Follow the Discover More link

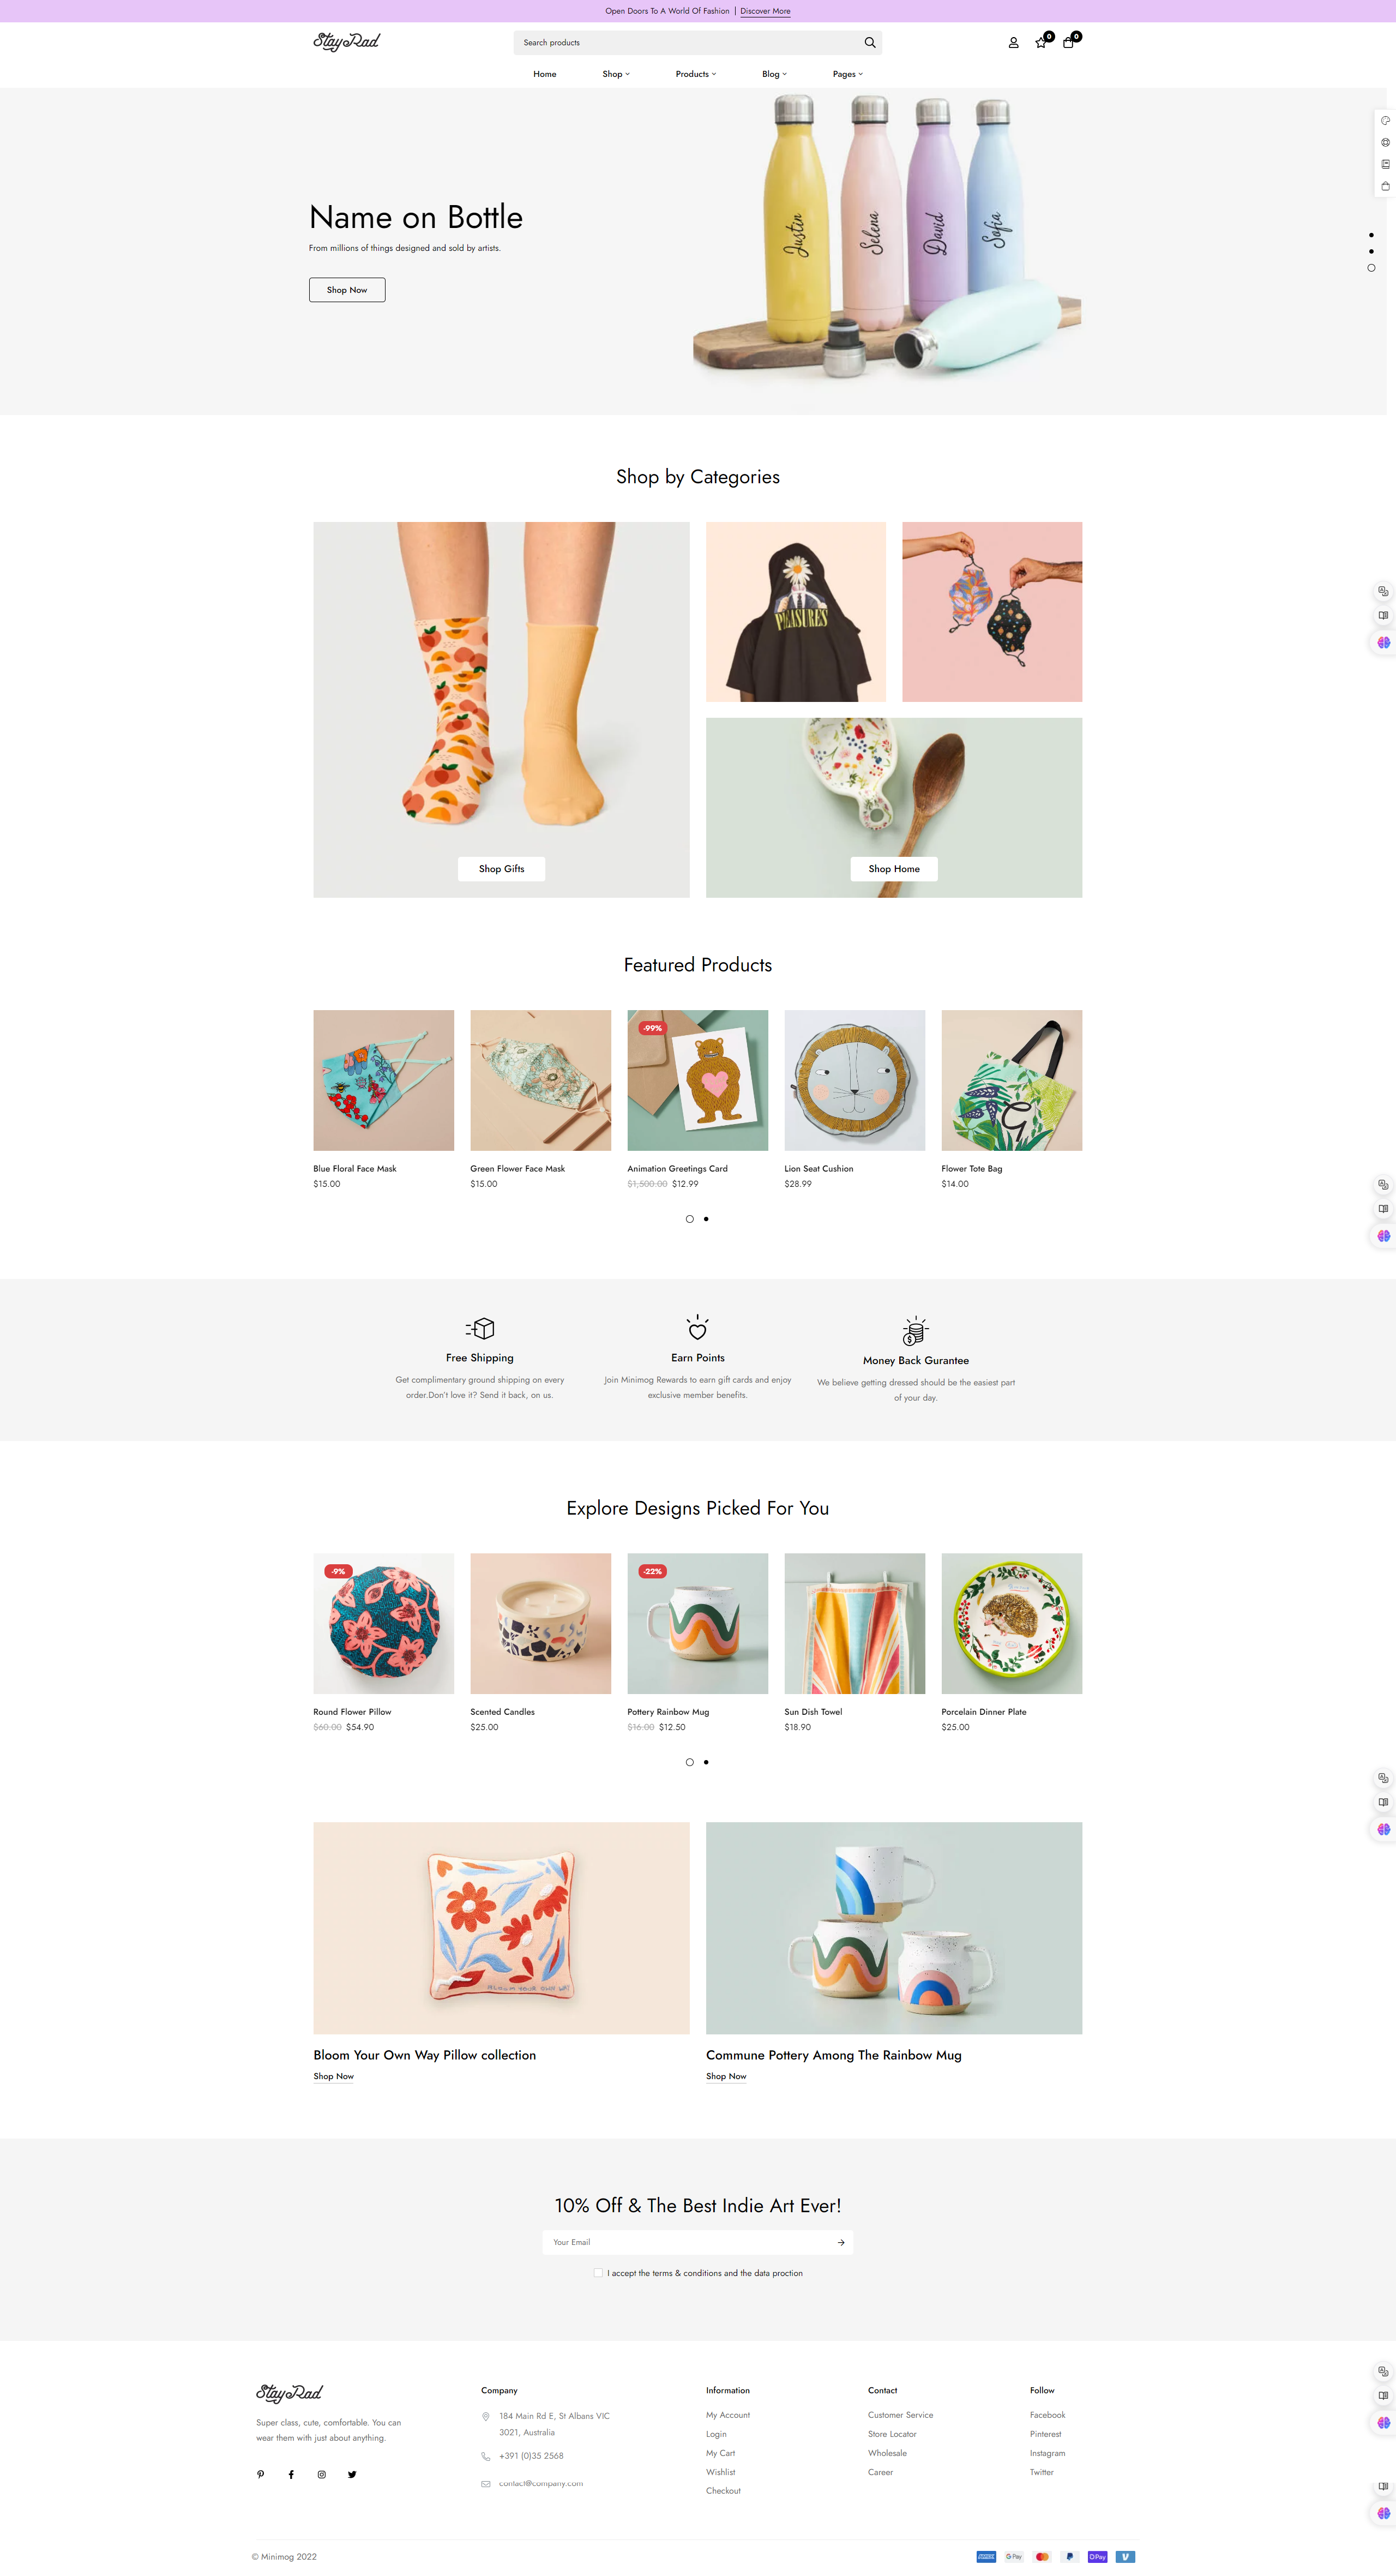click(765, 11)
